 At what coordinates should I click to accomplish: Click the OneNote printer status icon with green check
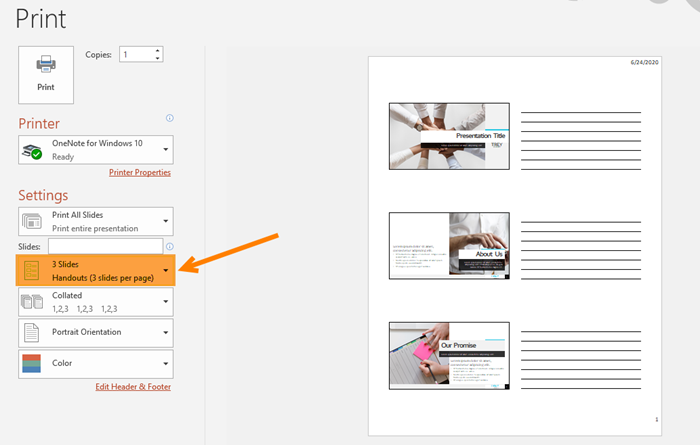click(x=32, y=151)
